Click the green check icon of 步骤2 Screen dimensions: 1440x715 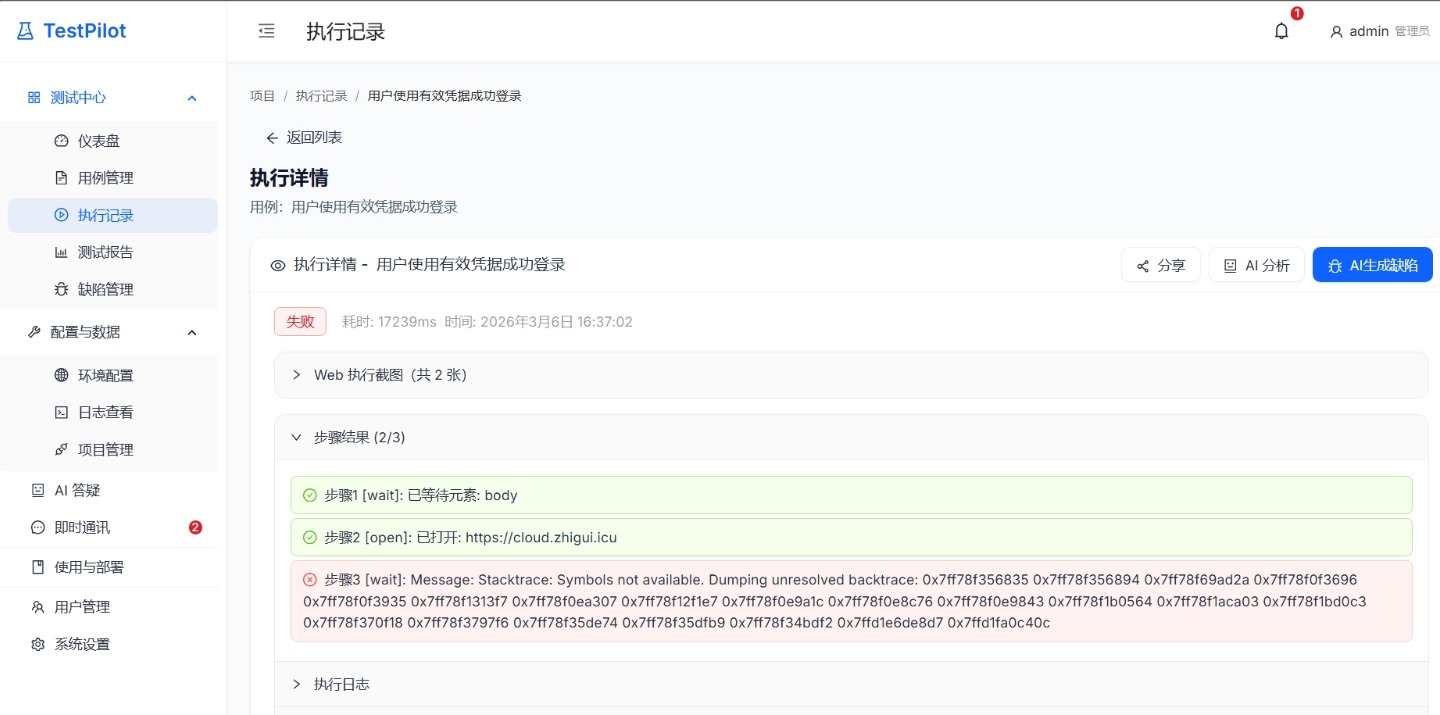tap(310, 537)
